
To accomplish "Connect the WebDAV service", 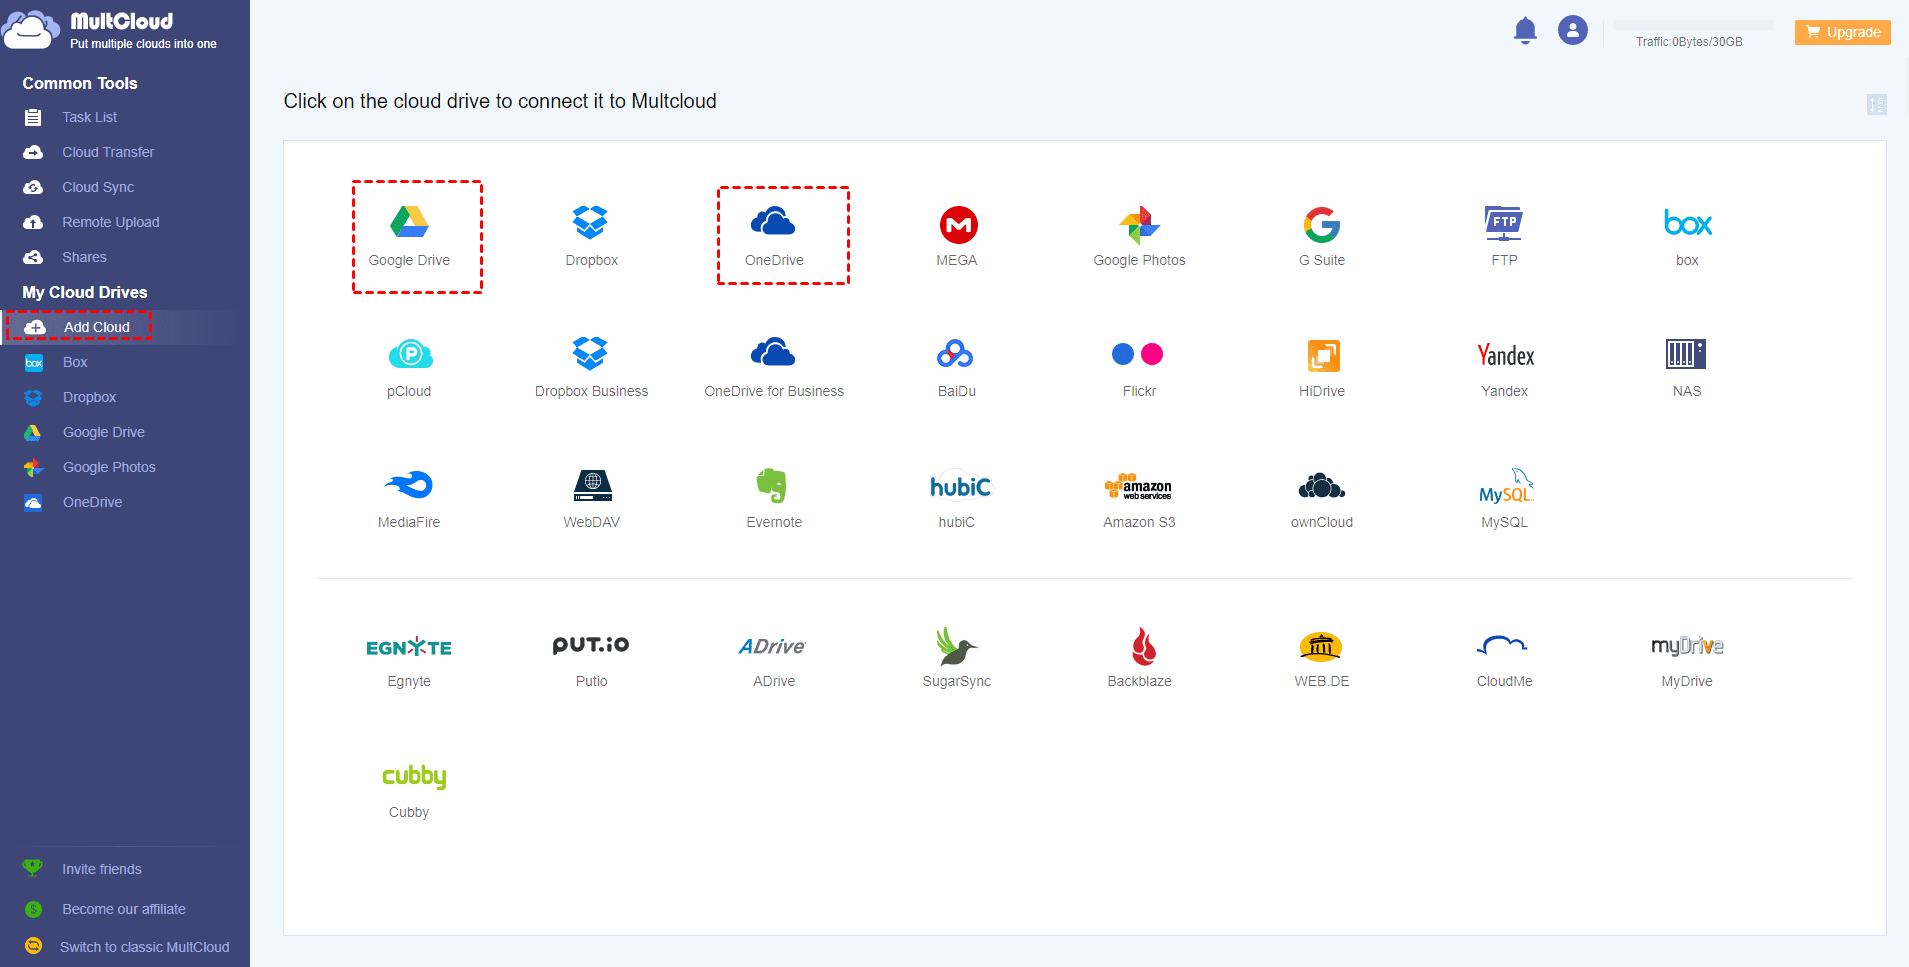I will pos(591,497).
